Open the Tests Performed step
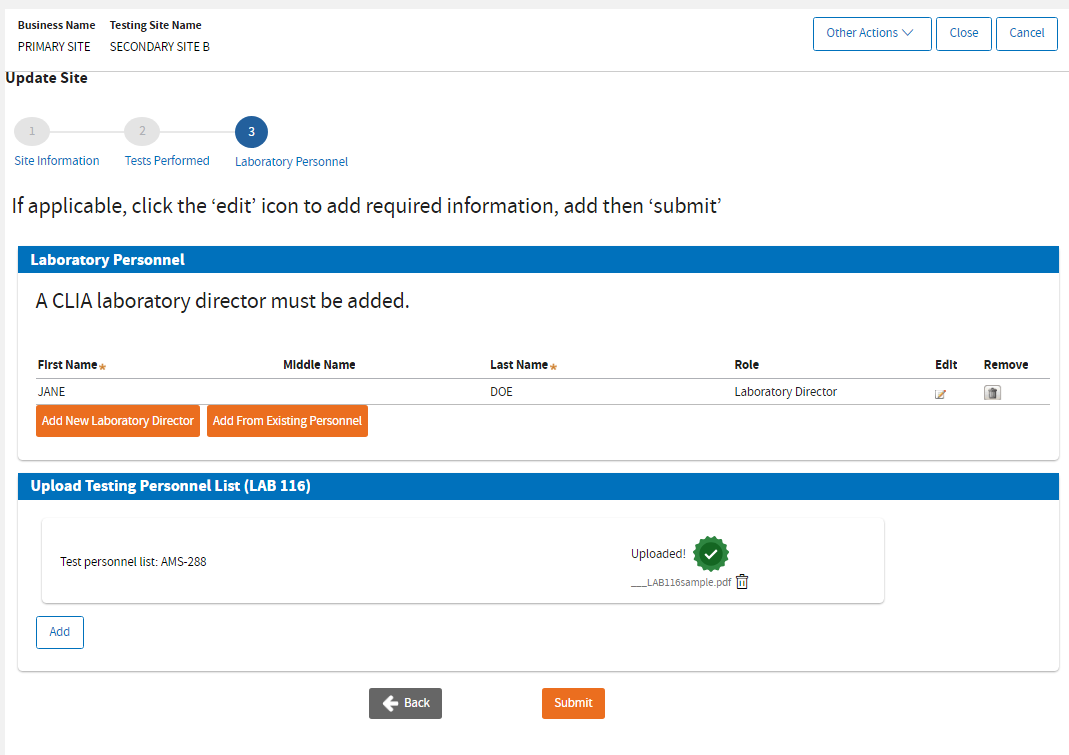 (167, 161)
